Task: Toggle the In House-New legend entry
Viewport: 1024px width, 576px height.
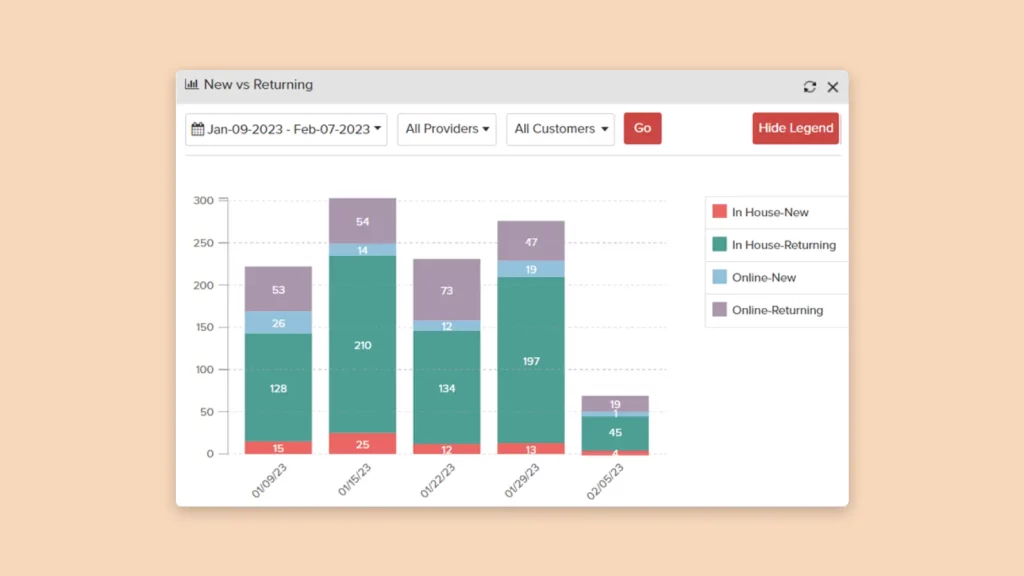Action: [776, 212]
